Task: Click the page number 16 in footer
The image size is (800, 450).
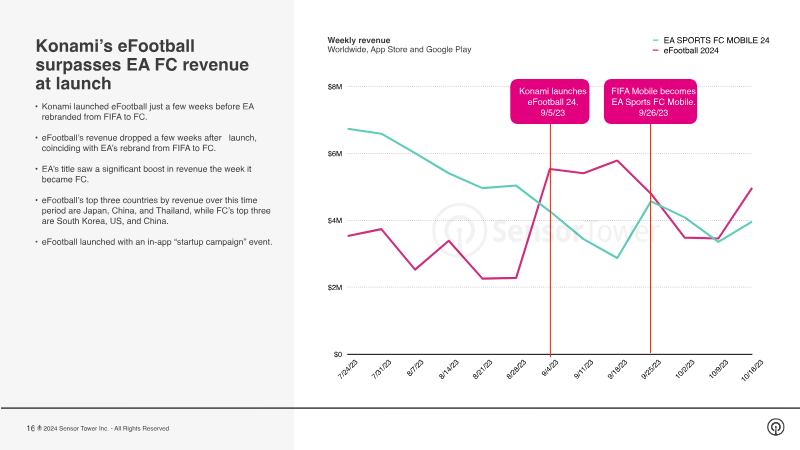Action: pyautogui.click(x=30, y=428)
